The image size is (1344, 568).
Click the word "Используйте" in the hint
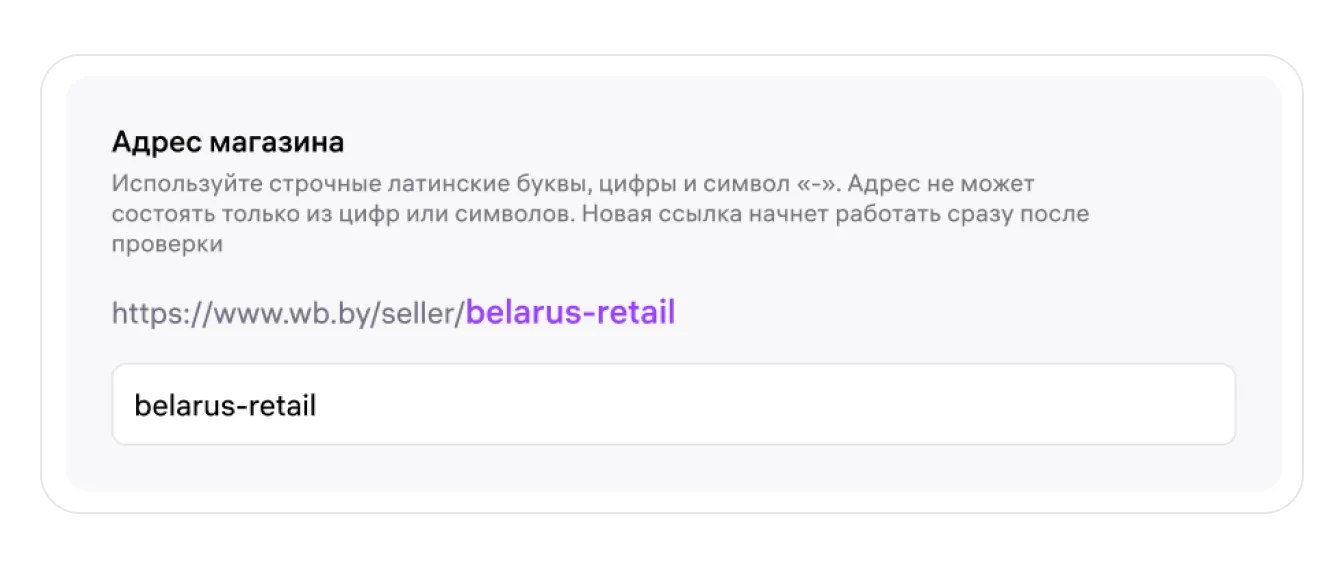[x=165, y=184]
